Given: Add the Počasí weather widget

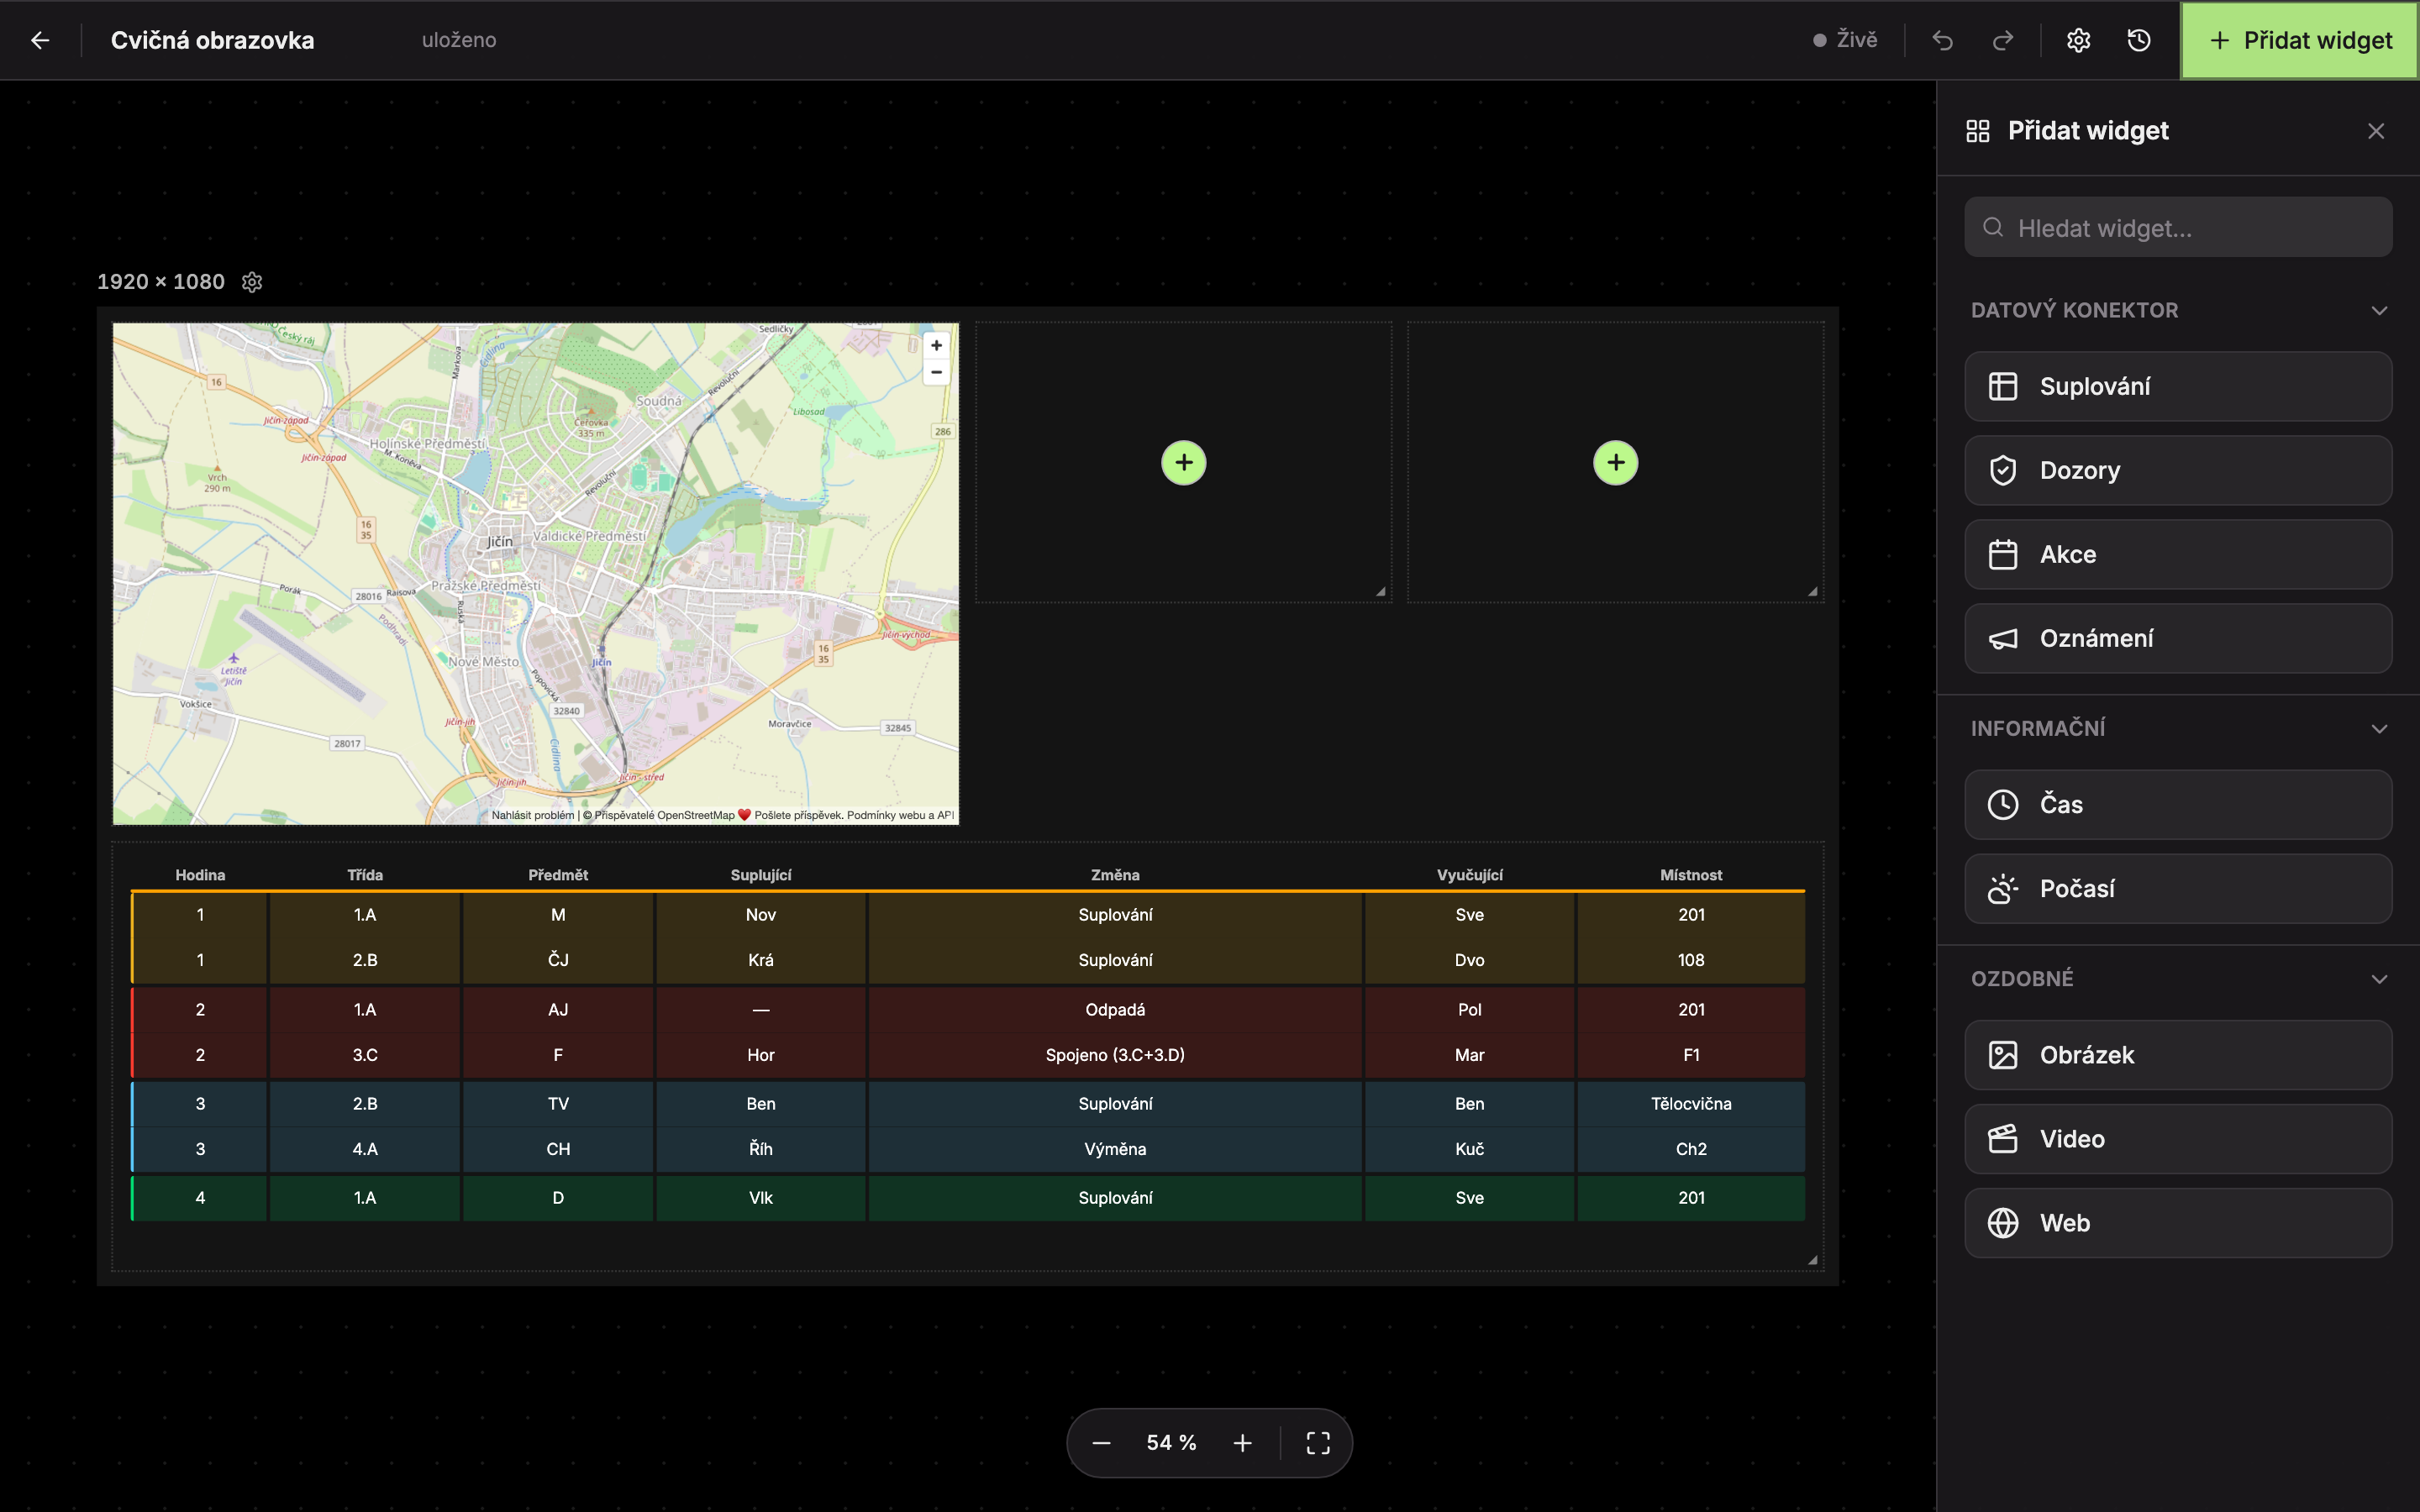Looking at the screenshot, I should click(x=2178, y=888).
